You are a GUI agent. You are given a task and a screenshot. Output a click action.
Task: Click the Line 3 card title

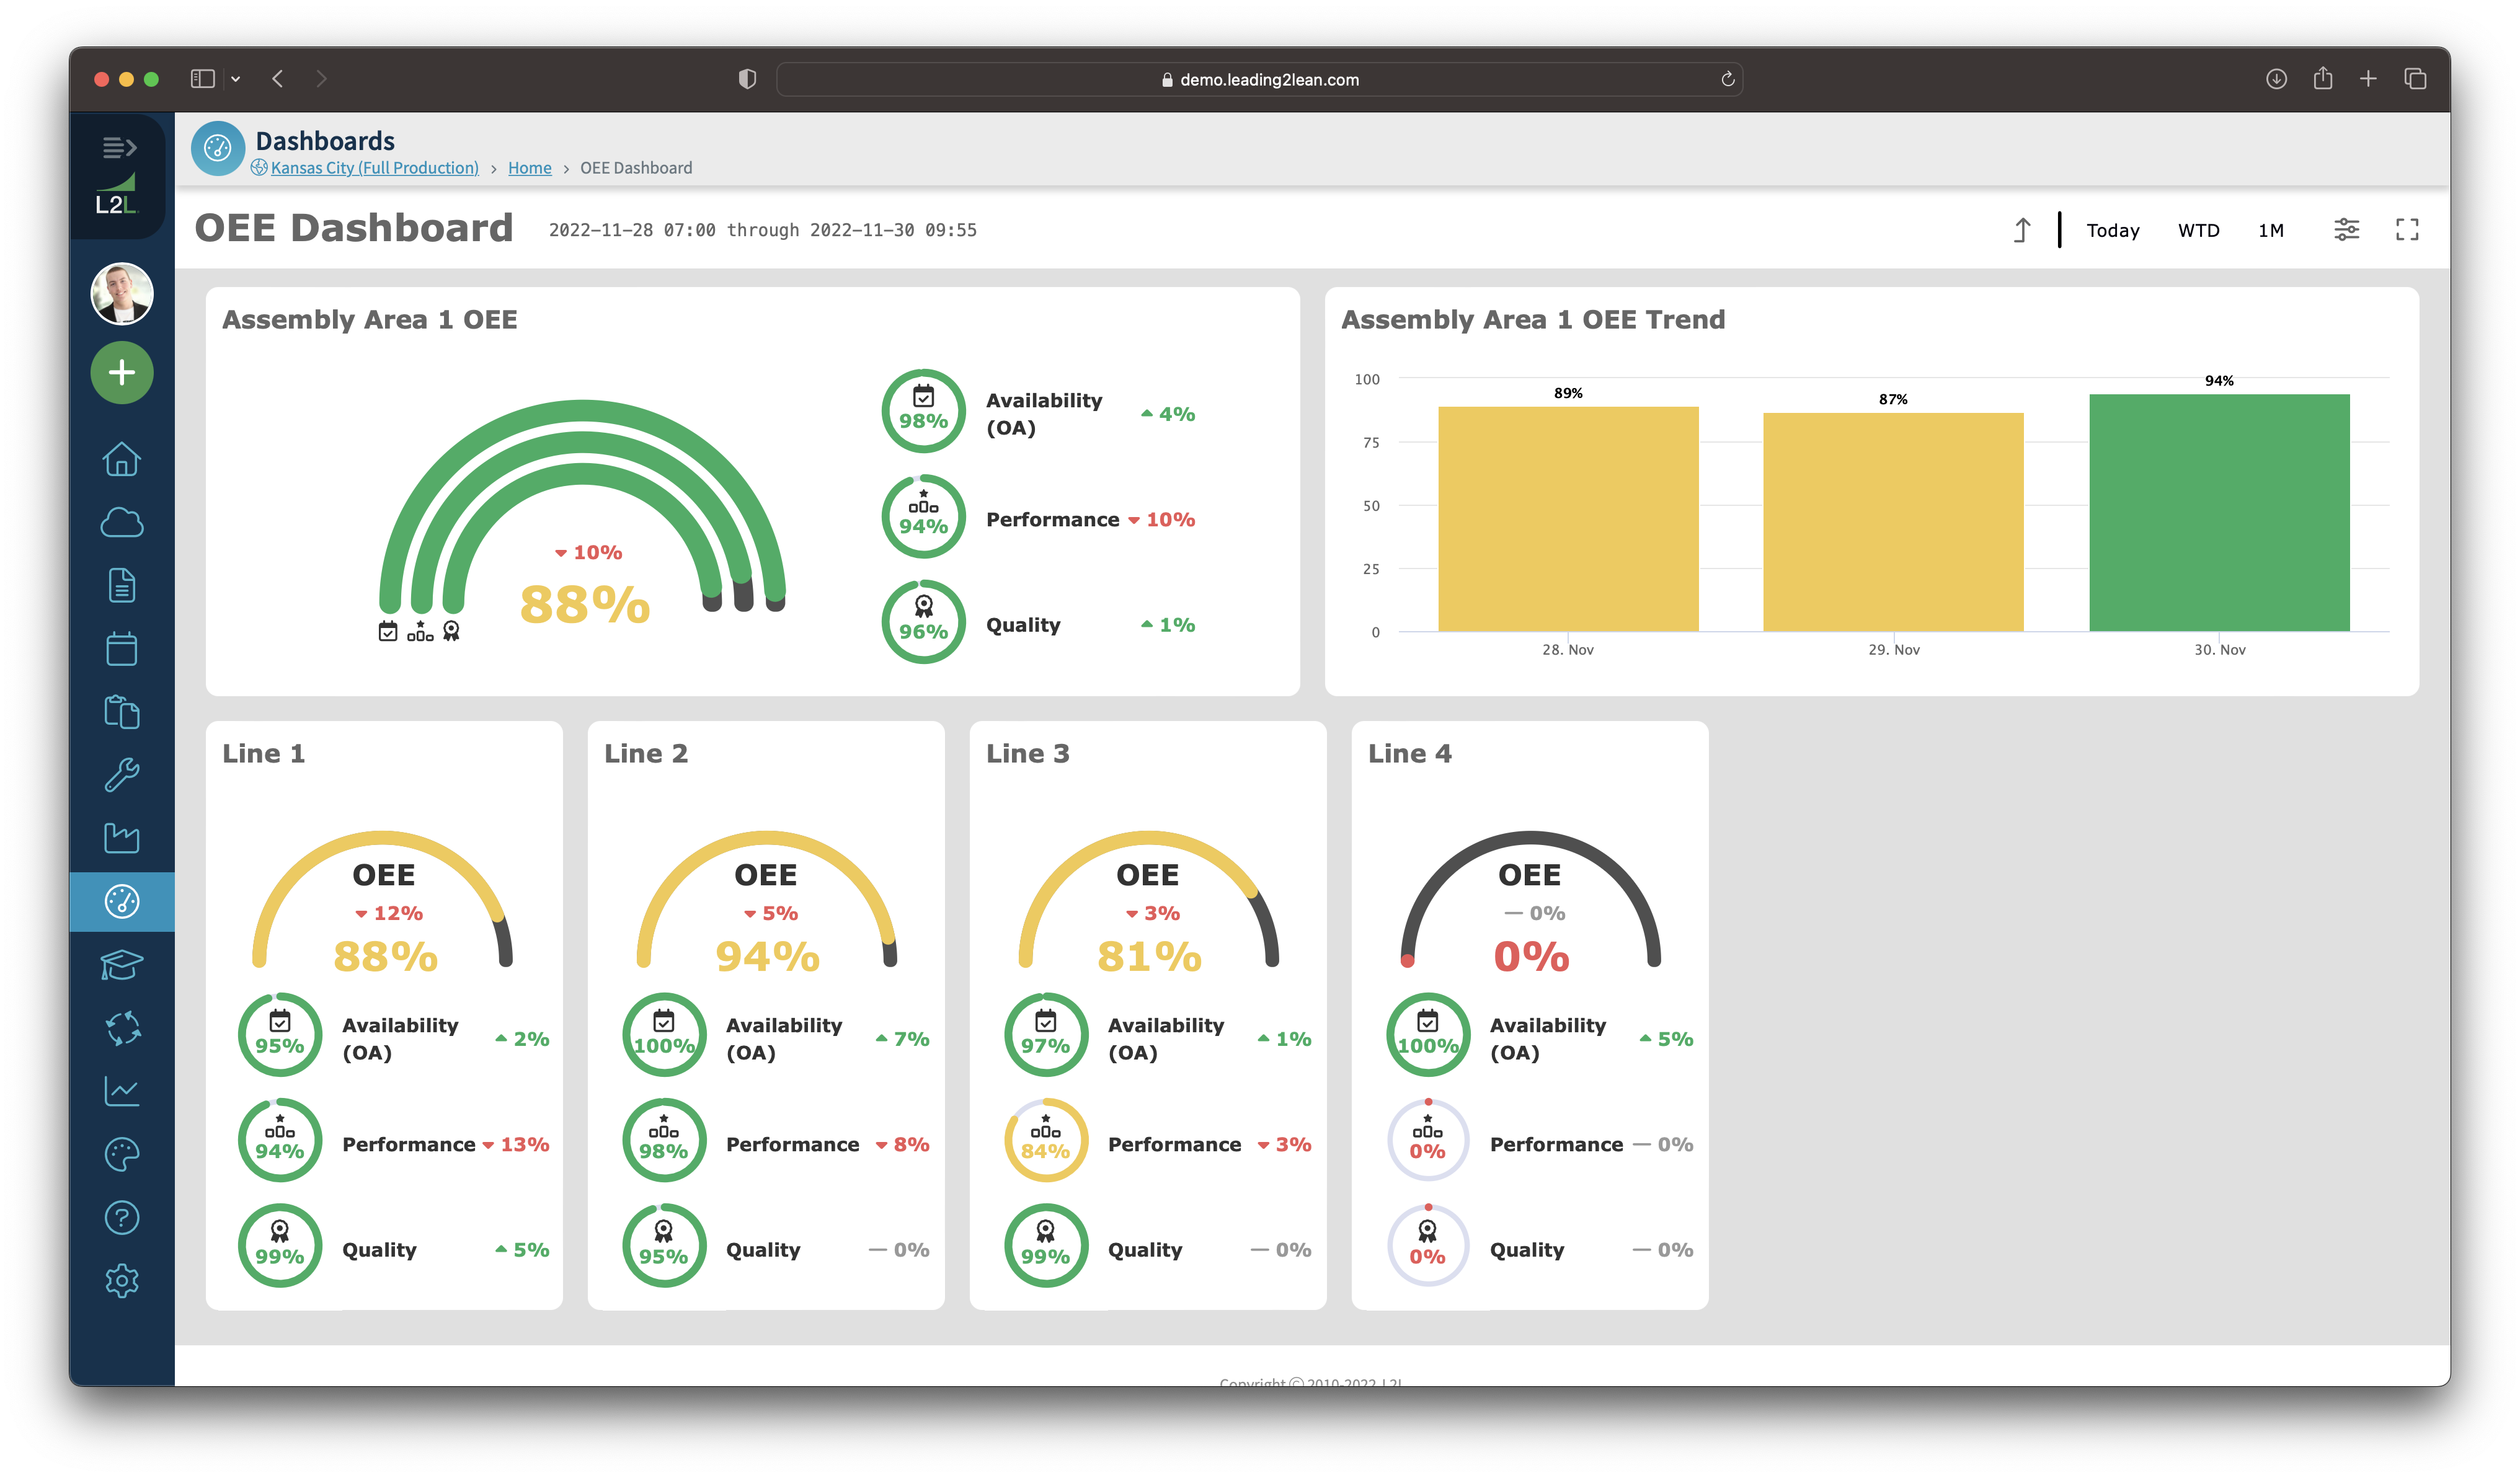pyautogui.click(x=1027, y=754)
